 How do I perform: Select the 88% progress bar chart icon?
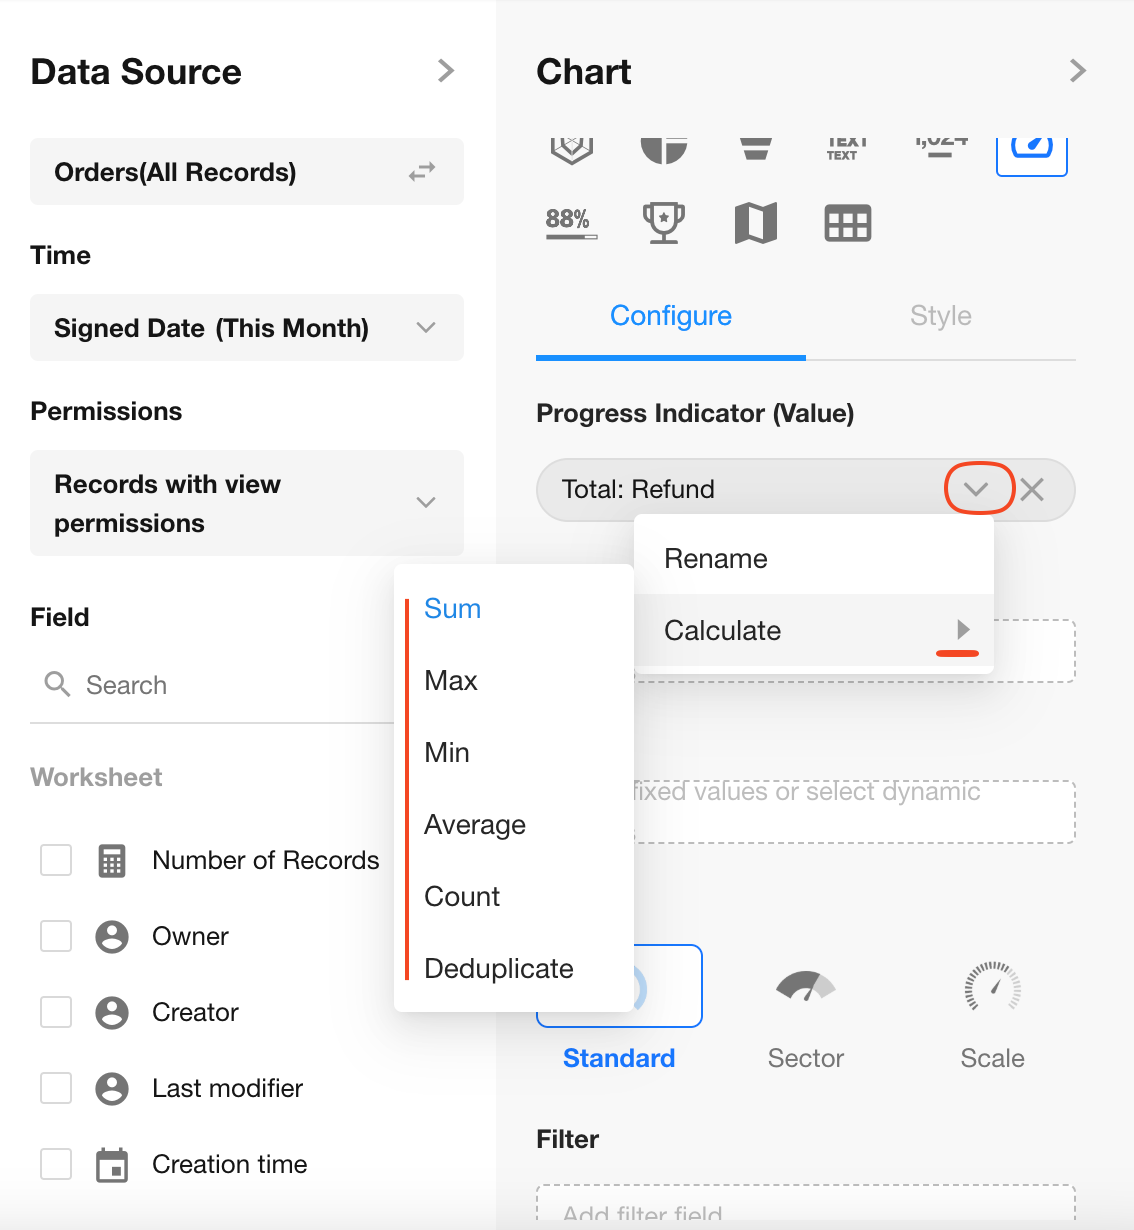571,222
